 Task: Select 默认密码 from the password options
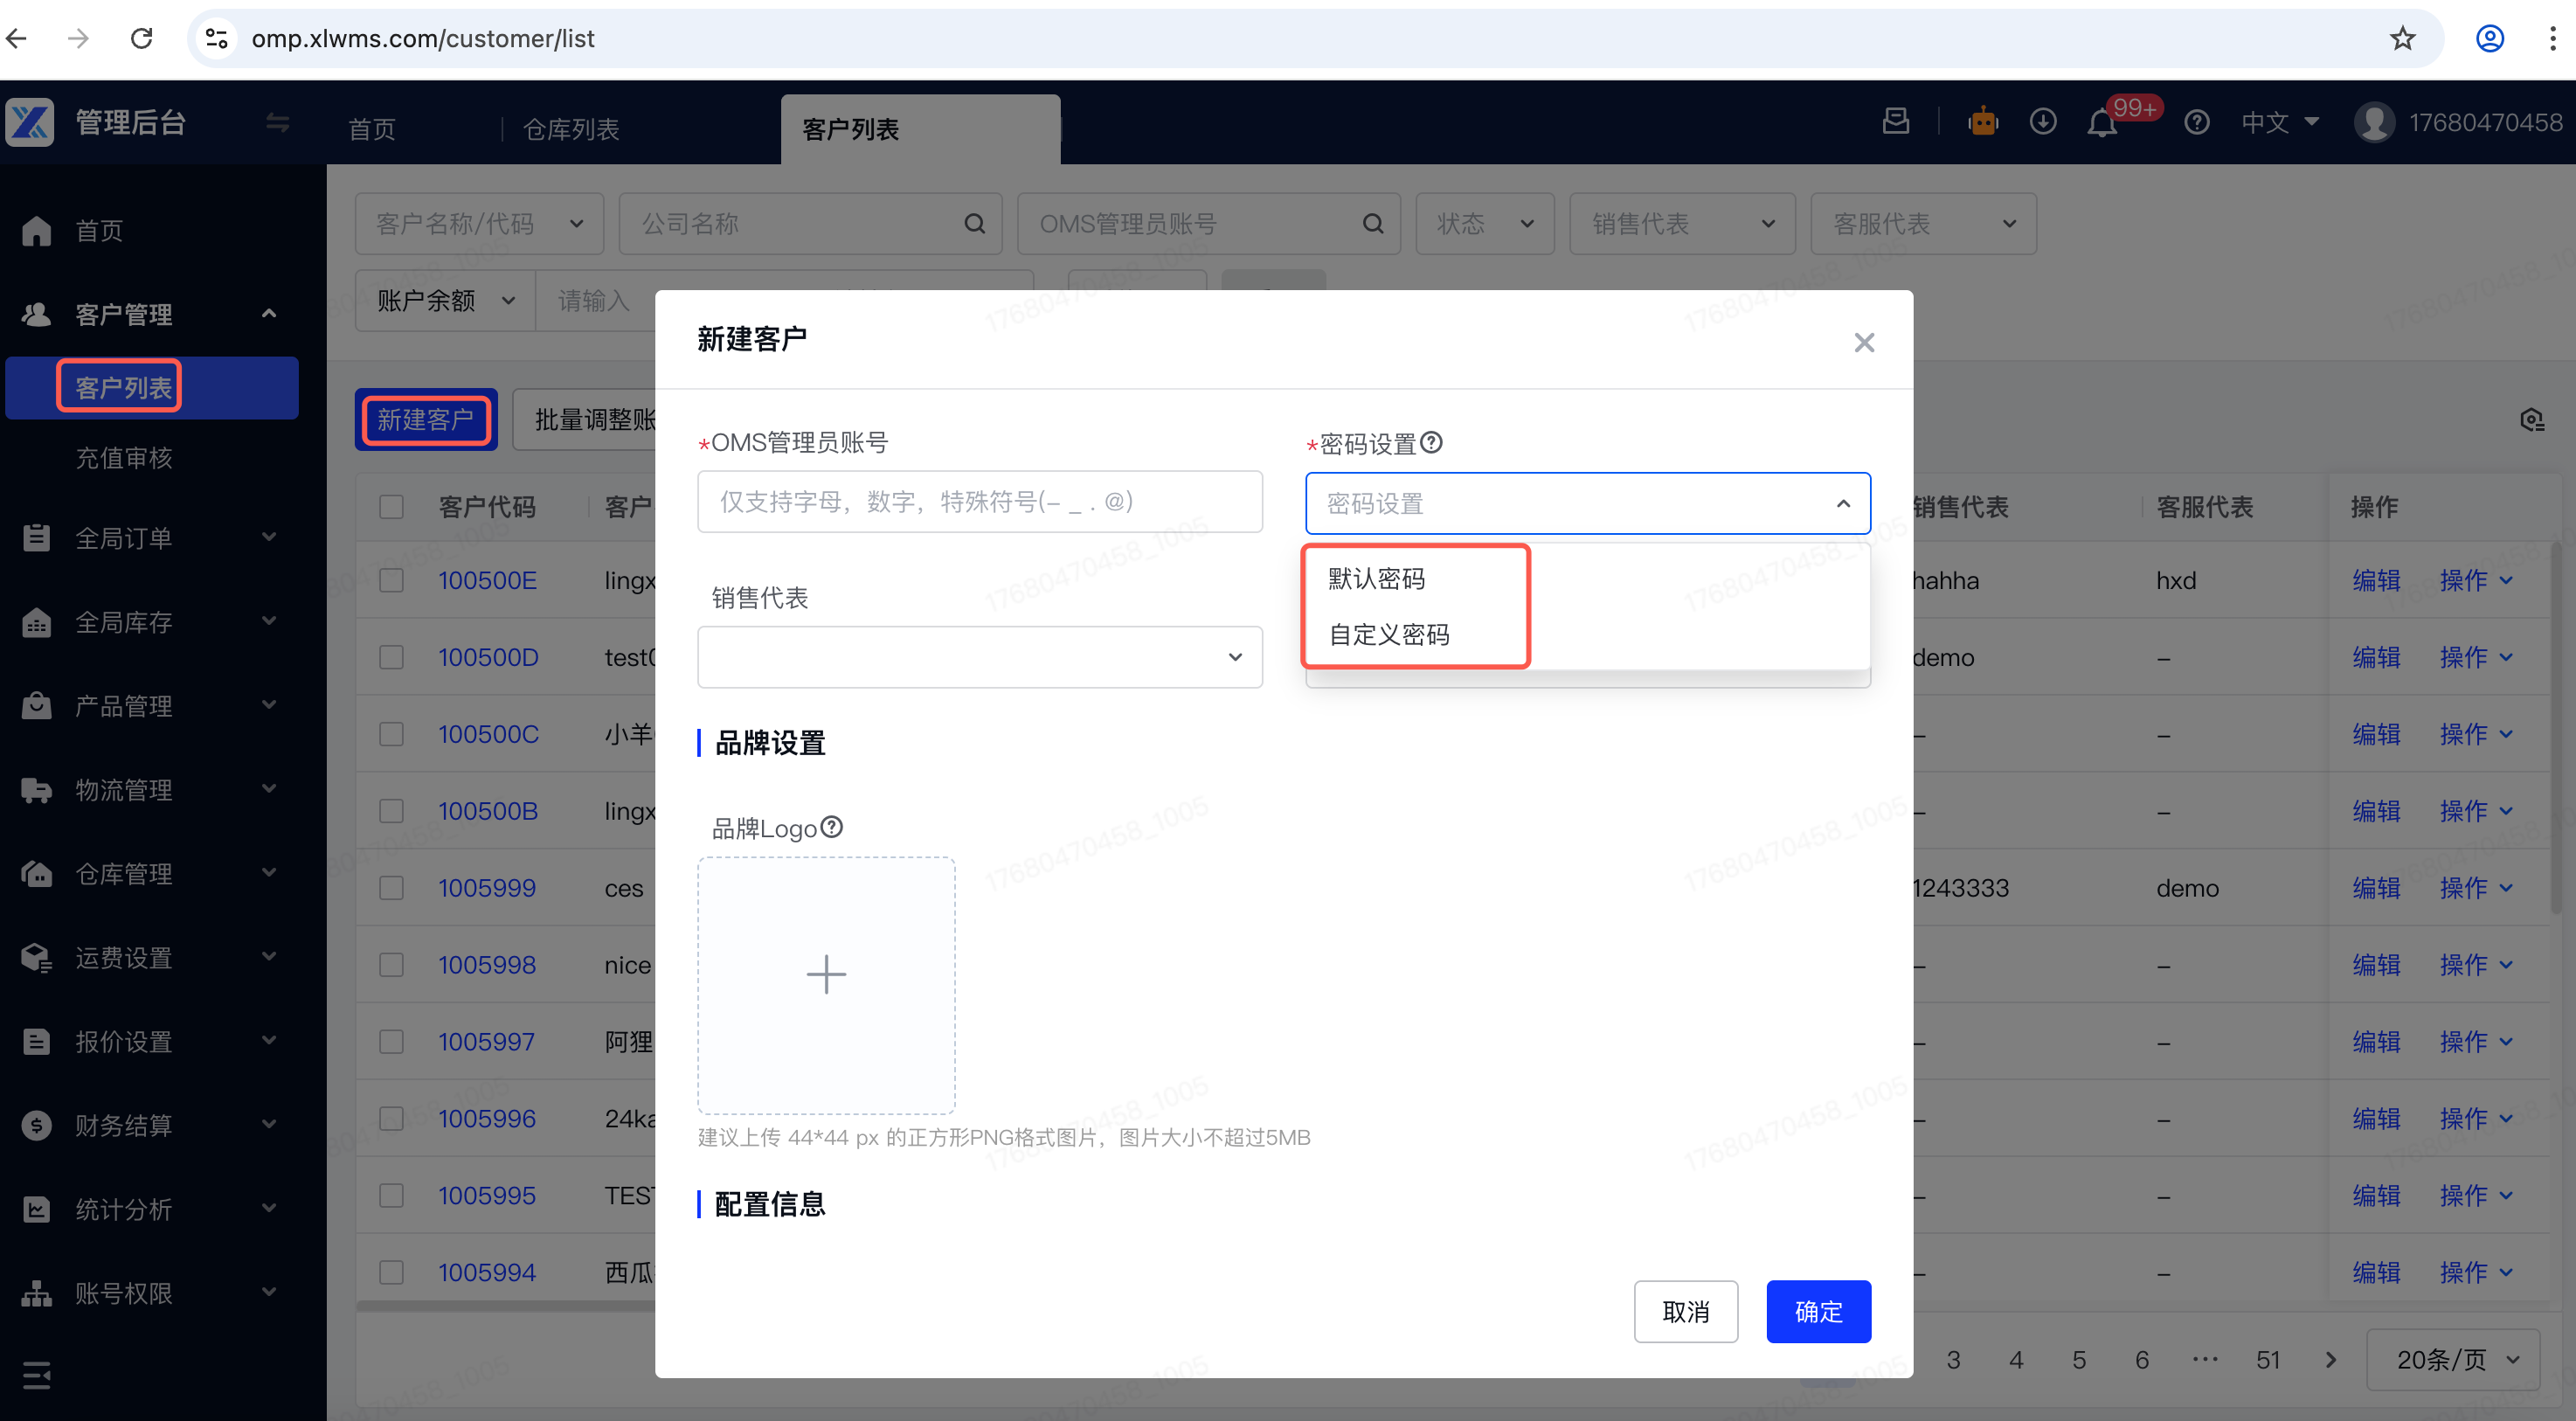pos(1376,578)
